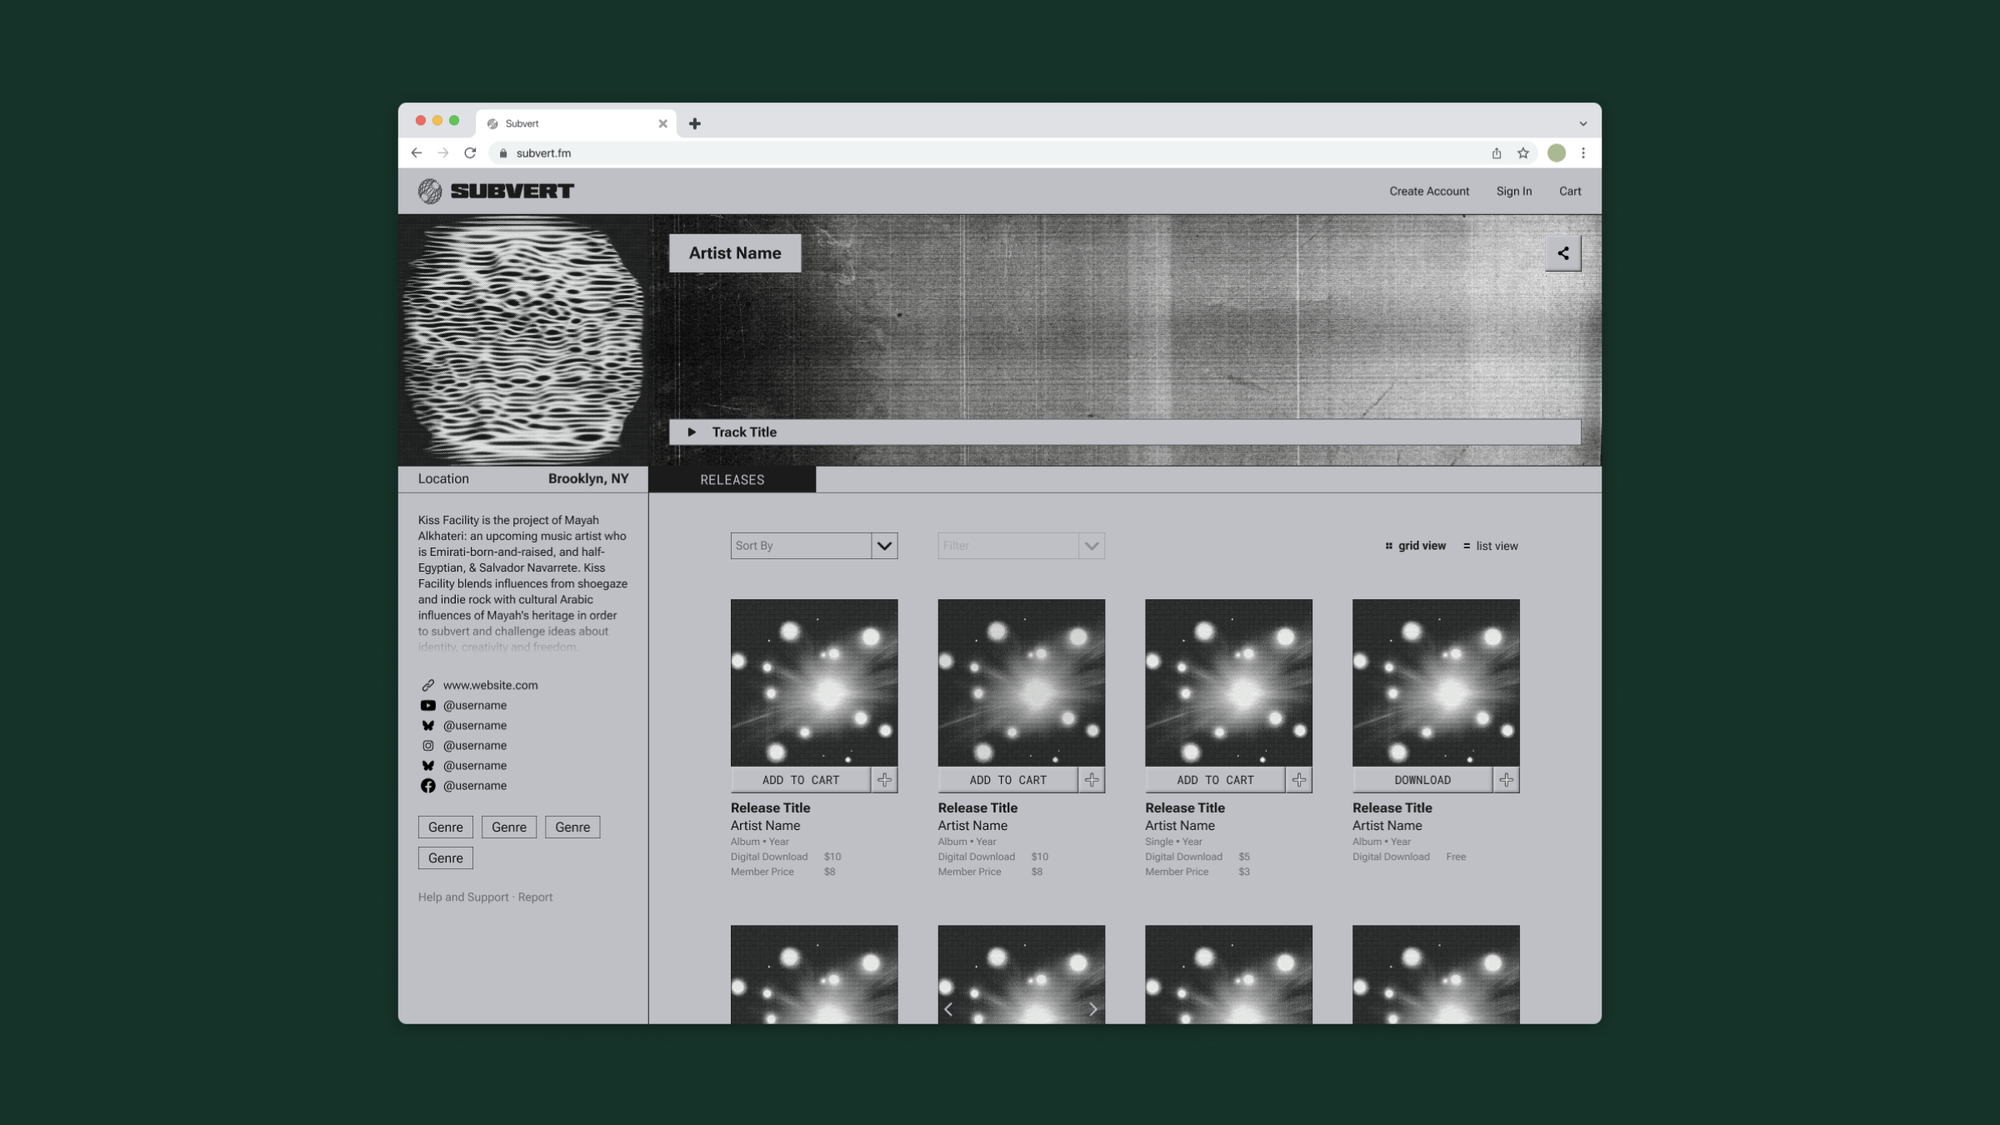Click the Instagram @username icon
This screenshot has width=2000, height=1125.
(x=428, y=746)
